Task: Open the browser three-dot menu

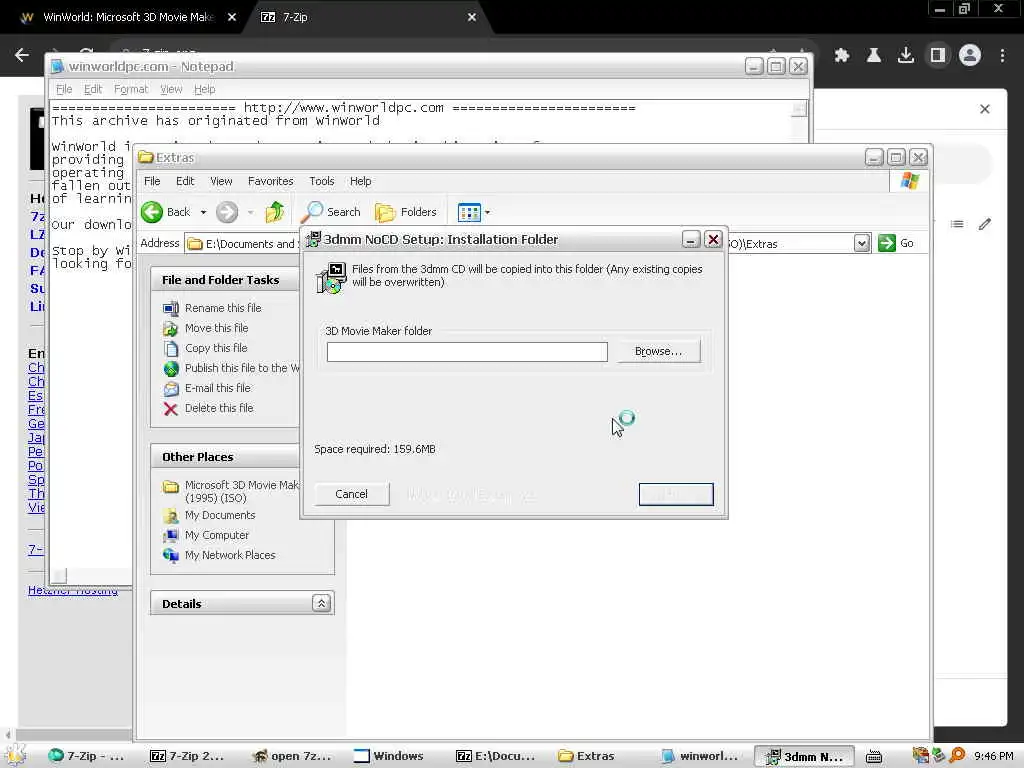Action: click(1002, 56)
